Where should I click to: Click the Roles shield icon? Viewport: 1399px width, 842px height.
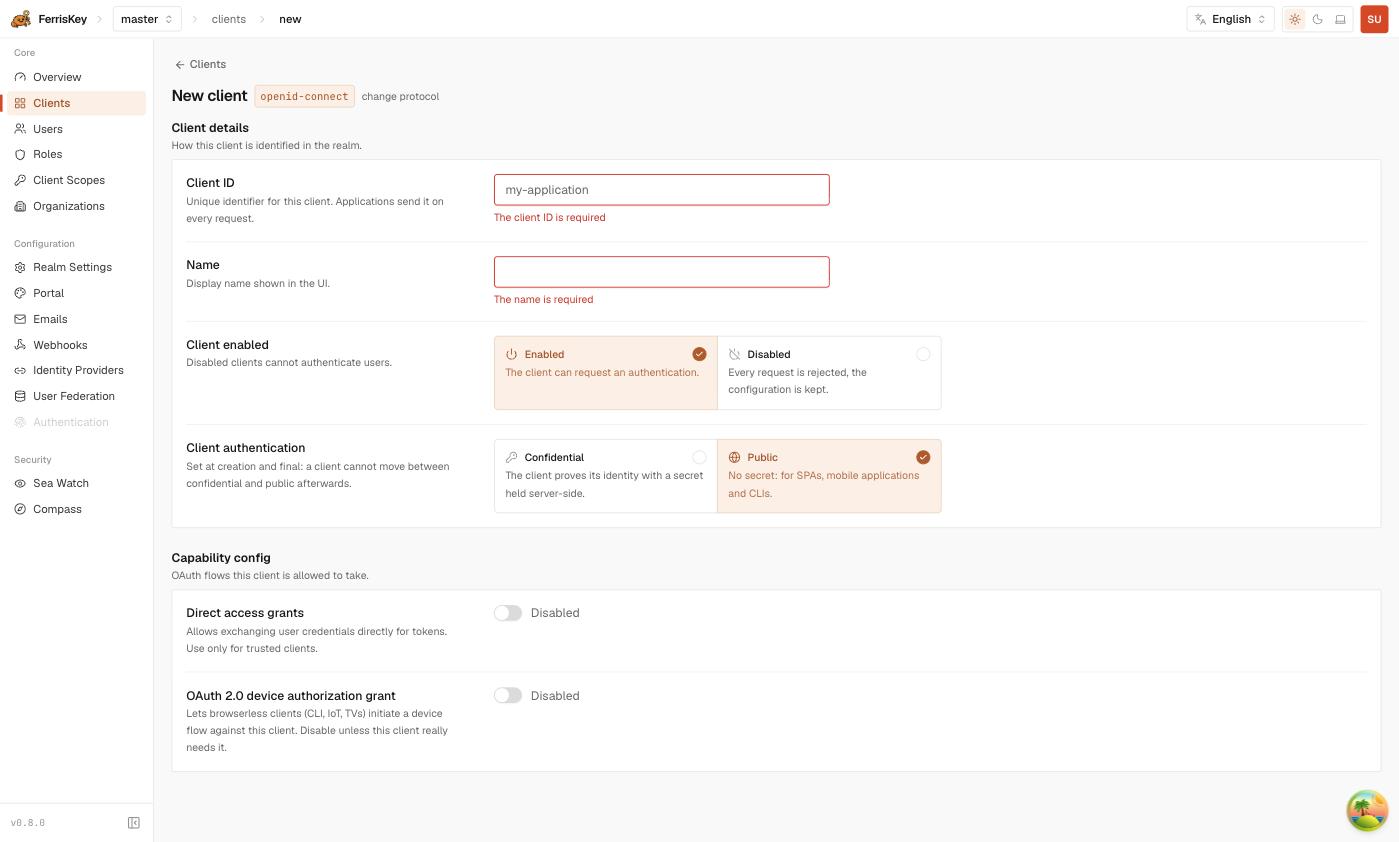point(20,154)
